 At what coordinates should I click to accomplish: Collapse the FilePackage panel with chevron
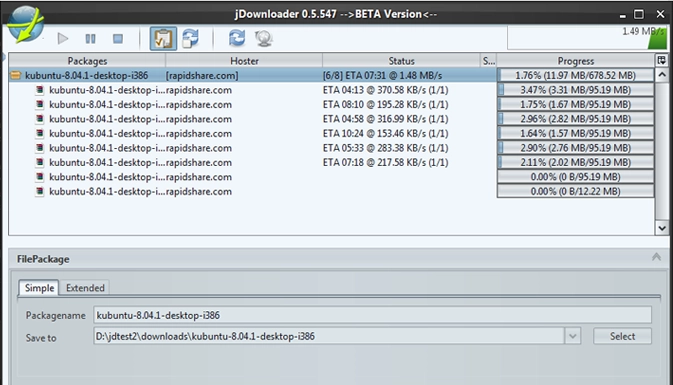click(x=656, y=257)
